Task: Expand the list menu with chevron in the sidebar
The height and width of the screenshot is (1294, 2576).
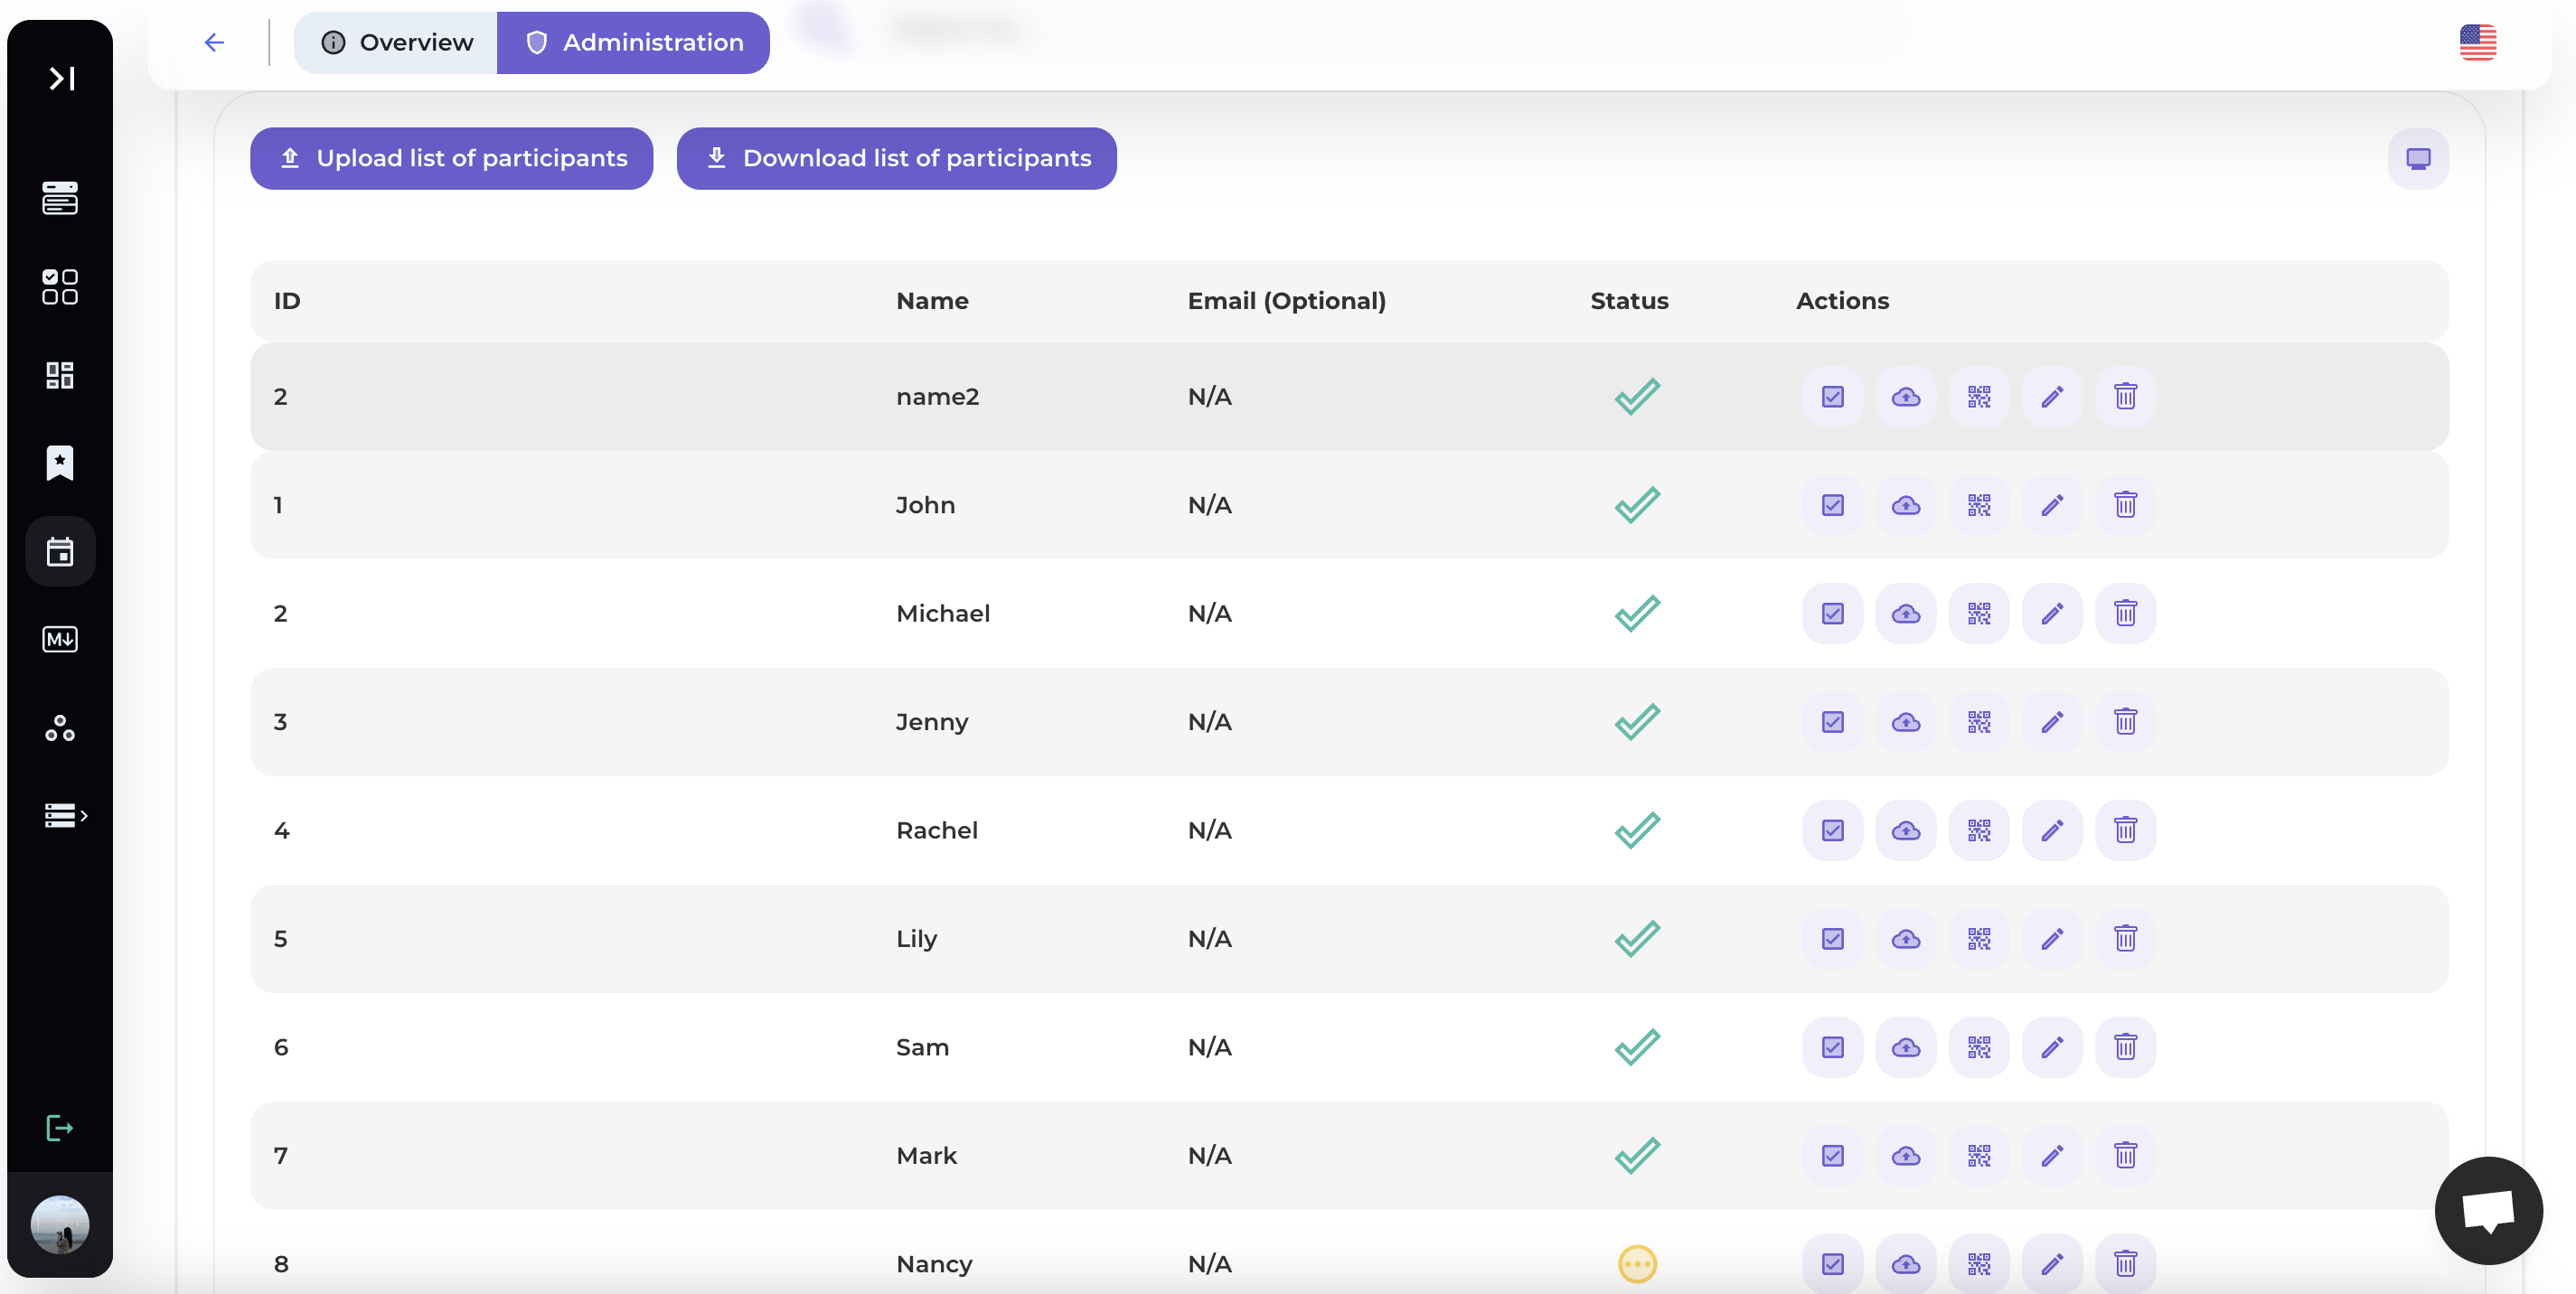Action: coord(65,816)
